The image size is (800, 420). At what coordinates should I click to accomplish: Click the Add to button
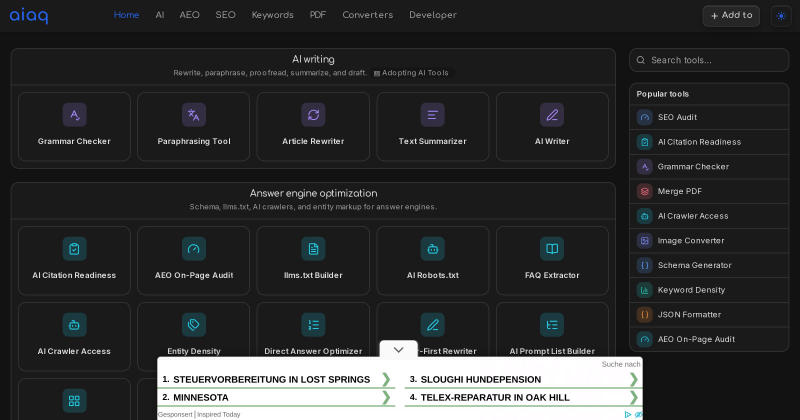[731, 16]
